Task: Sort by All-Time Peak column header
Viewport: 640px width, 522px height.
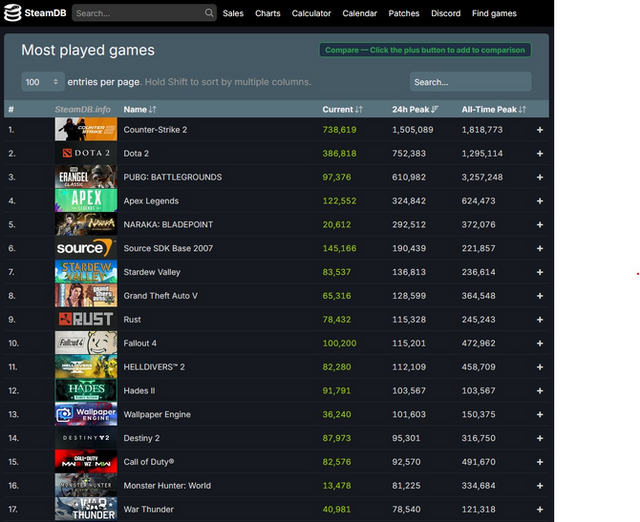Action: point(494,109)
